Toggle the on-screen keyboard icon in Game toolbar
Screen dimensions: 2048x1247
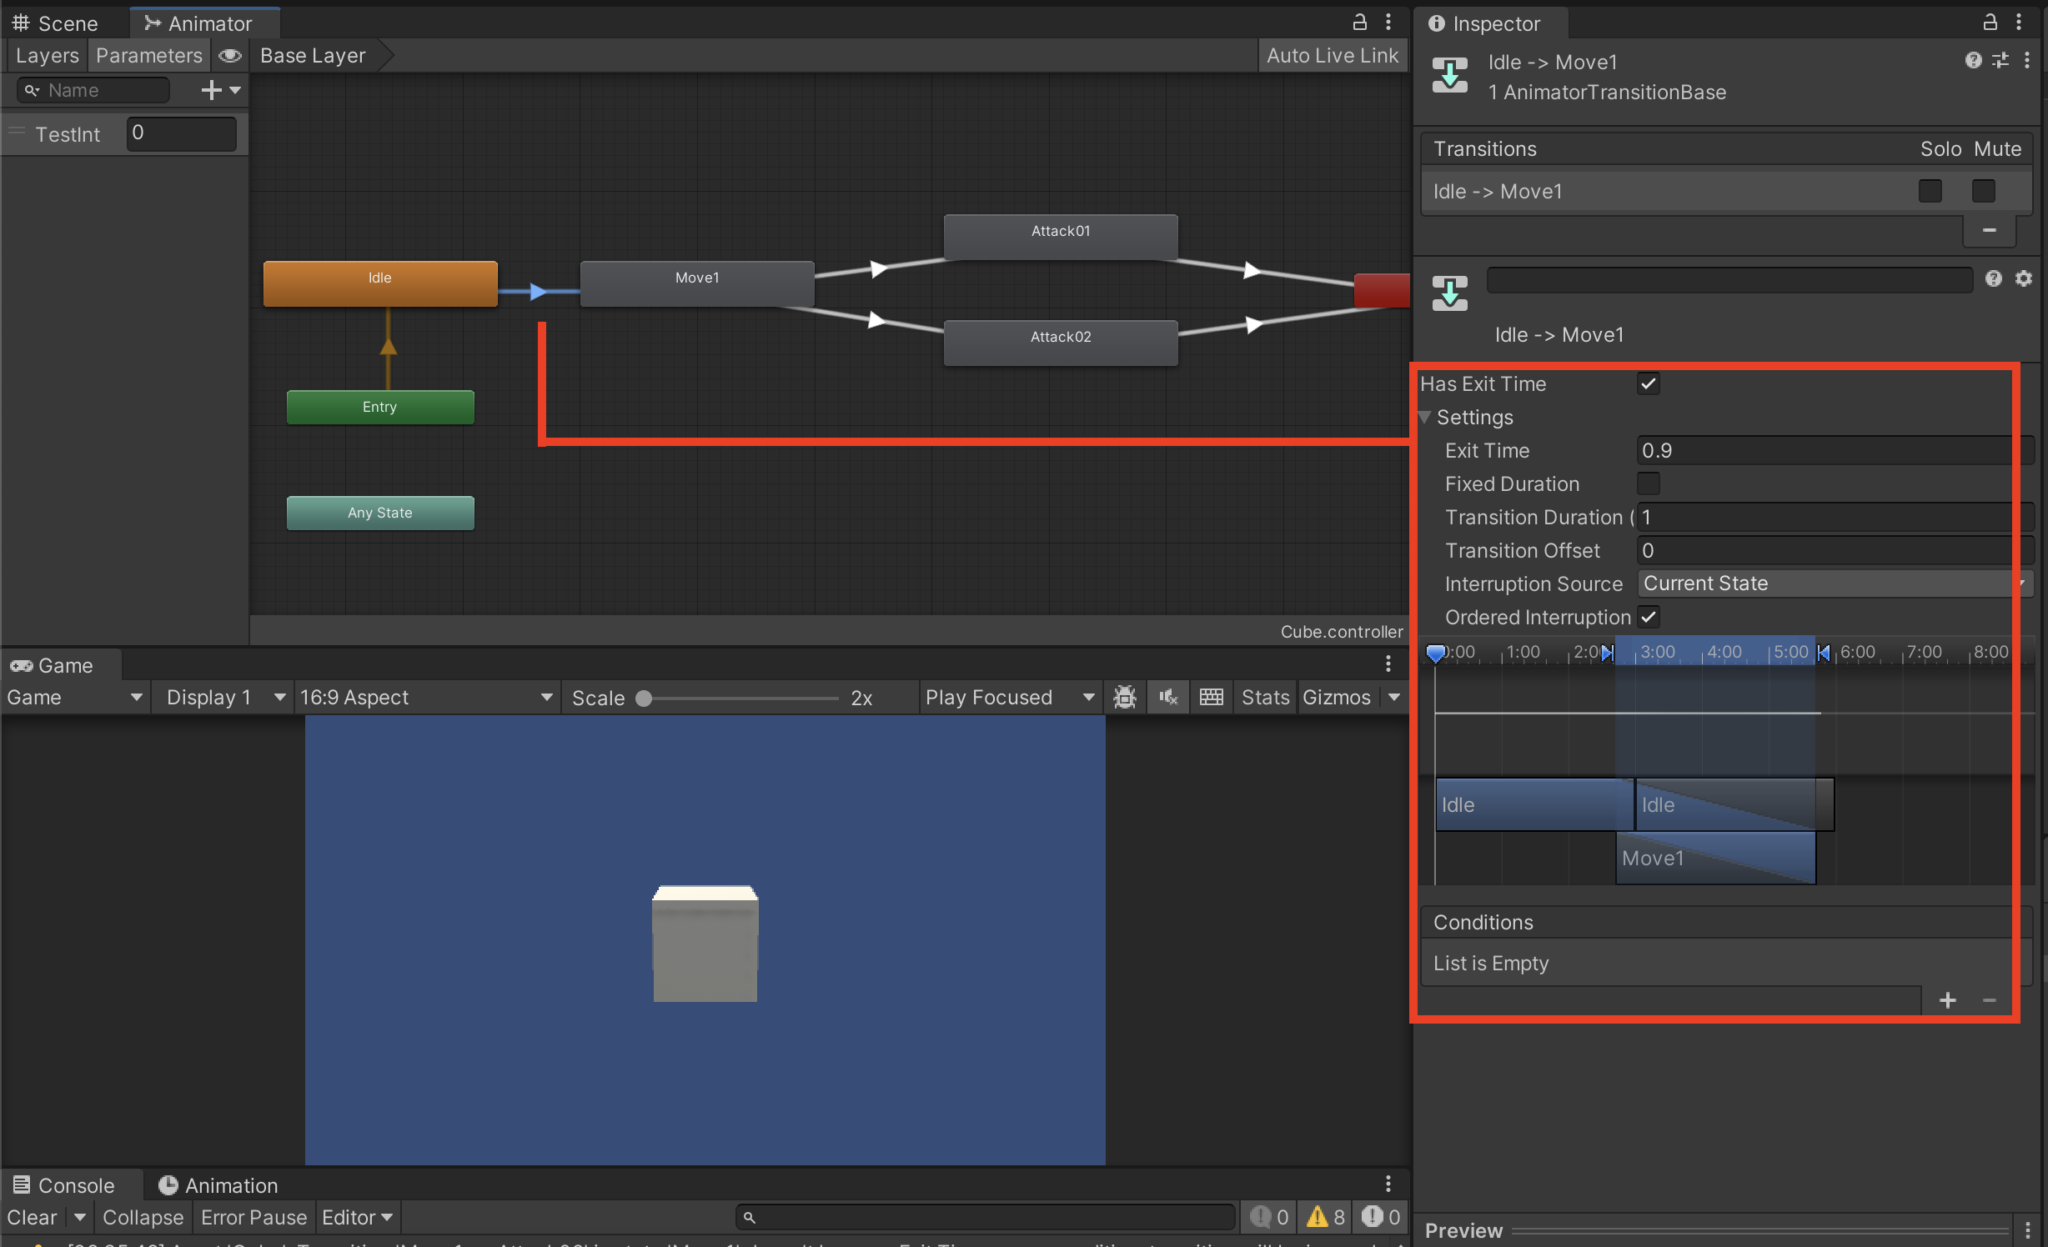(x=1211, y=697)
